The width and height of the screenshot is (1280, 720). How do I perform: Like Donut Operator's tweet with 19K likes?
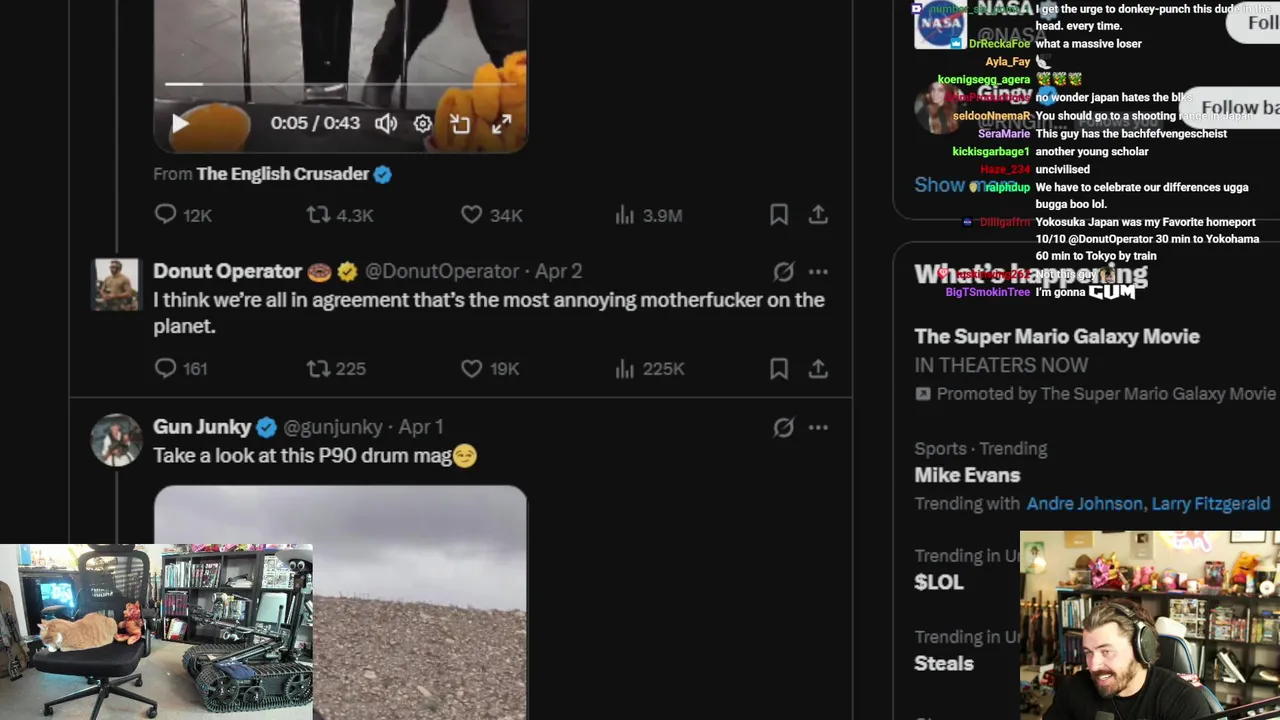click(490, 369)
